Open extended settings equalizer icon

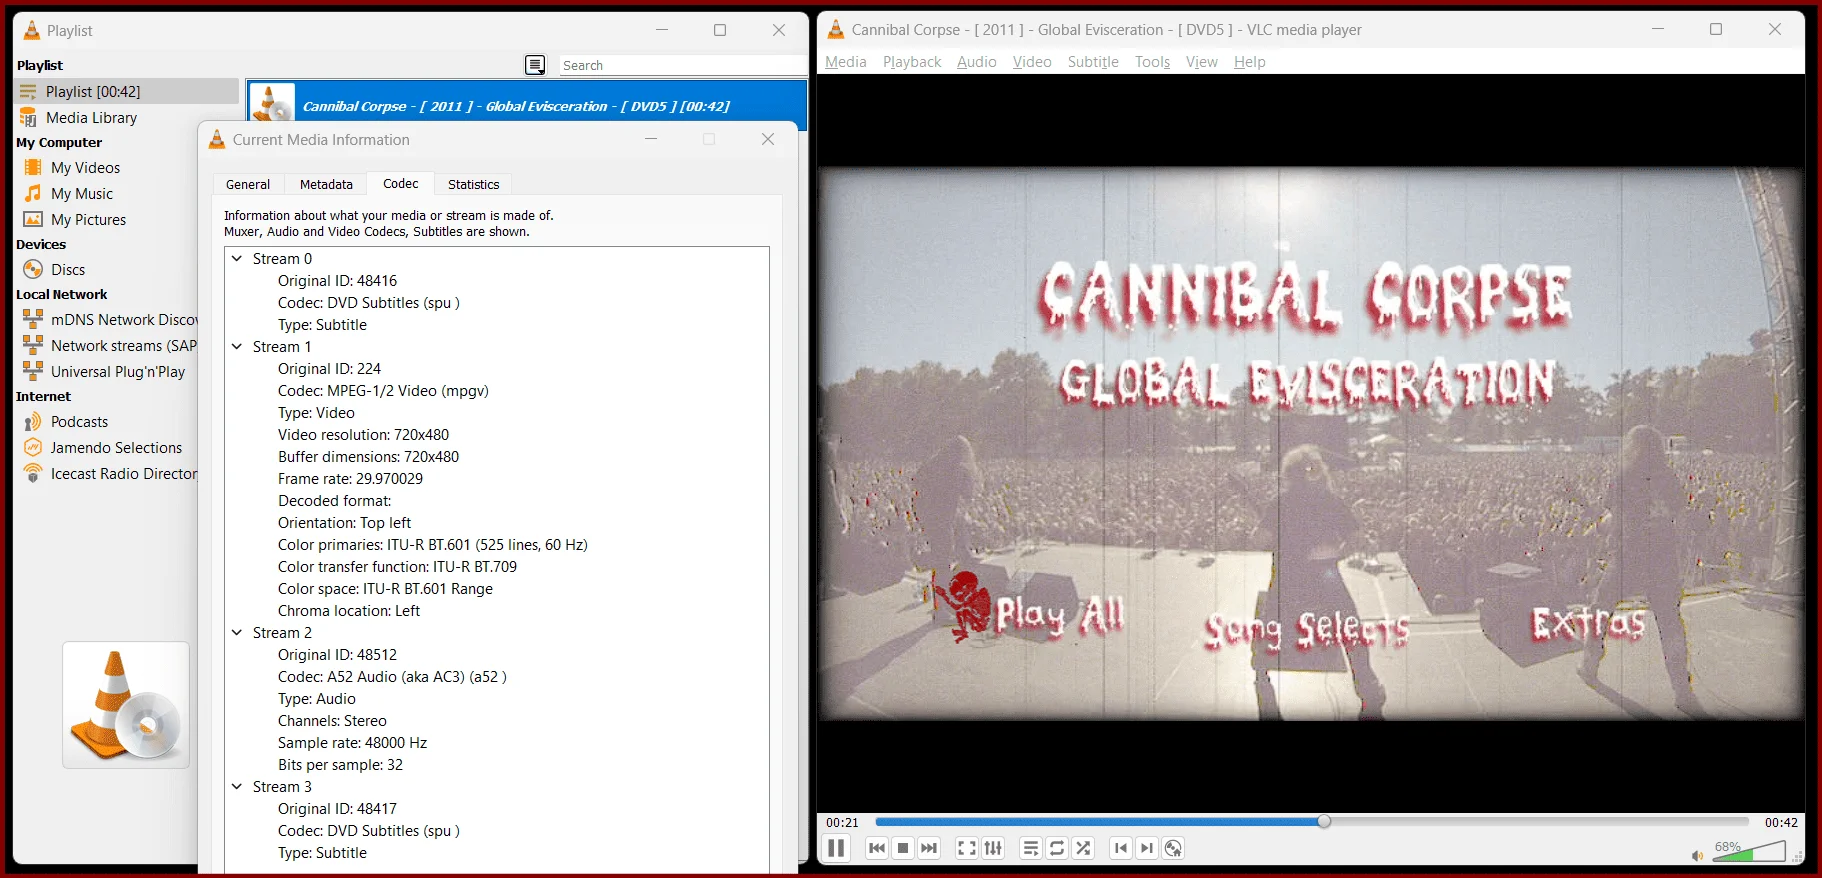993,848
